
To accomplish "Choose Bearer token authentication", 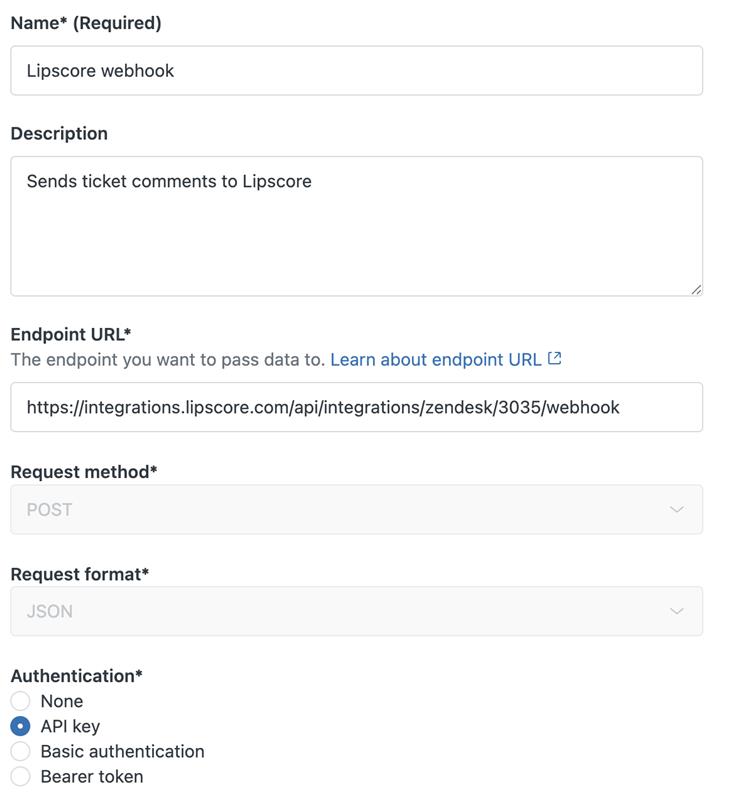I will pos(20,776).
